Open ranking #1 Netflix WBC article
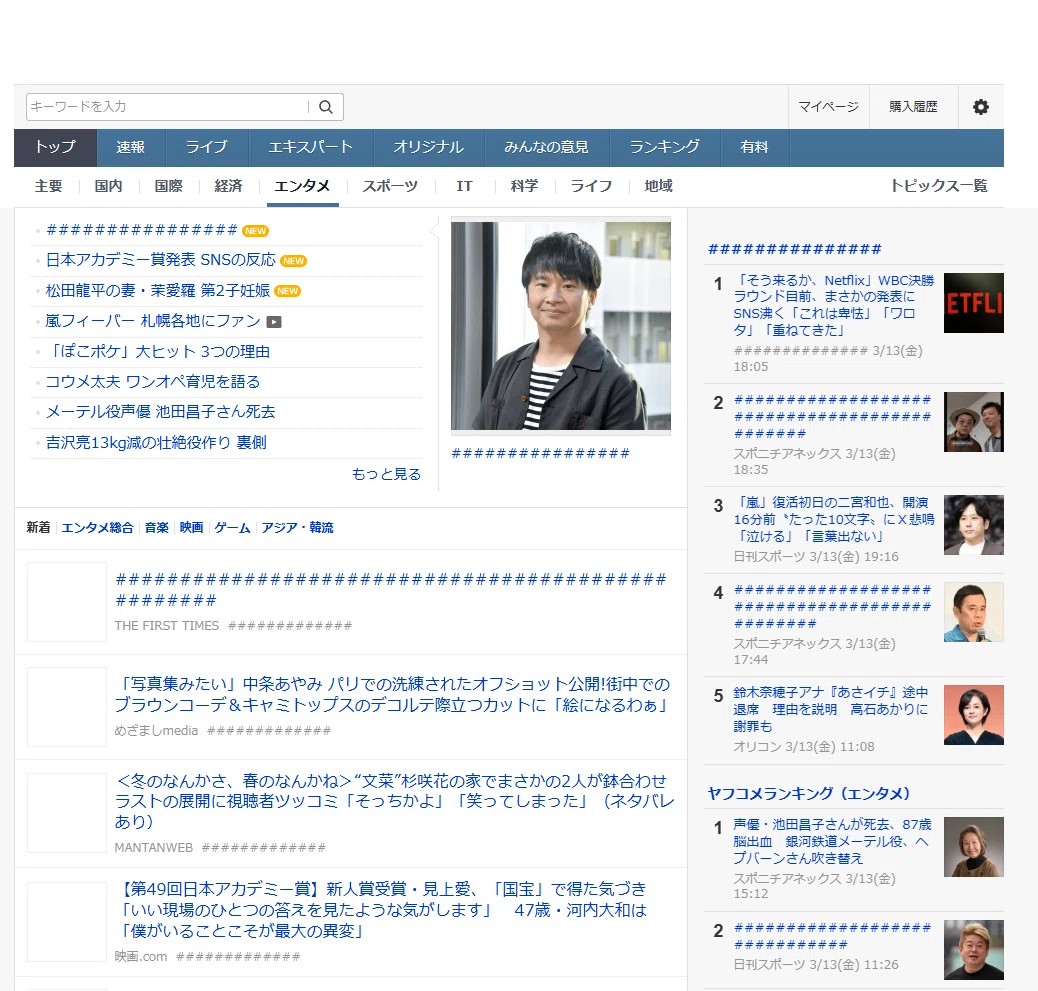 click(x=833, y=305)
